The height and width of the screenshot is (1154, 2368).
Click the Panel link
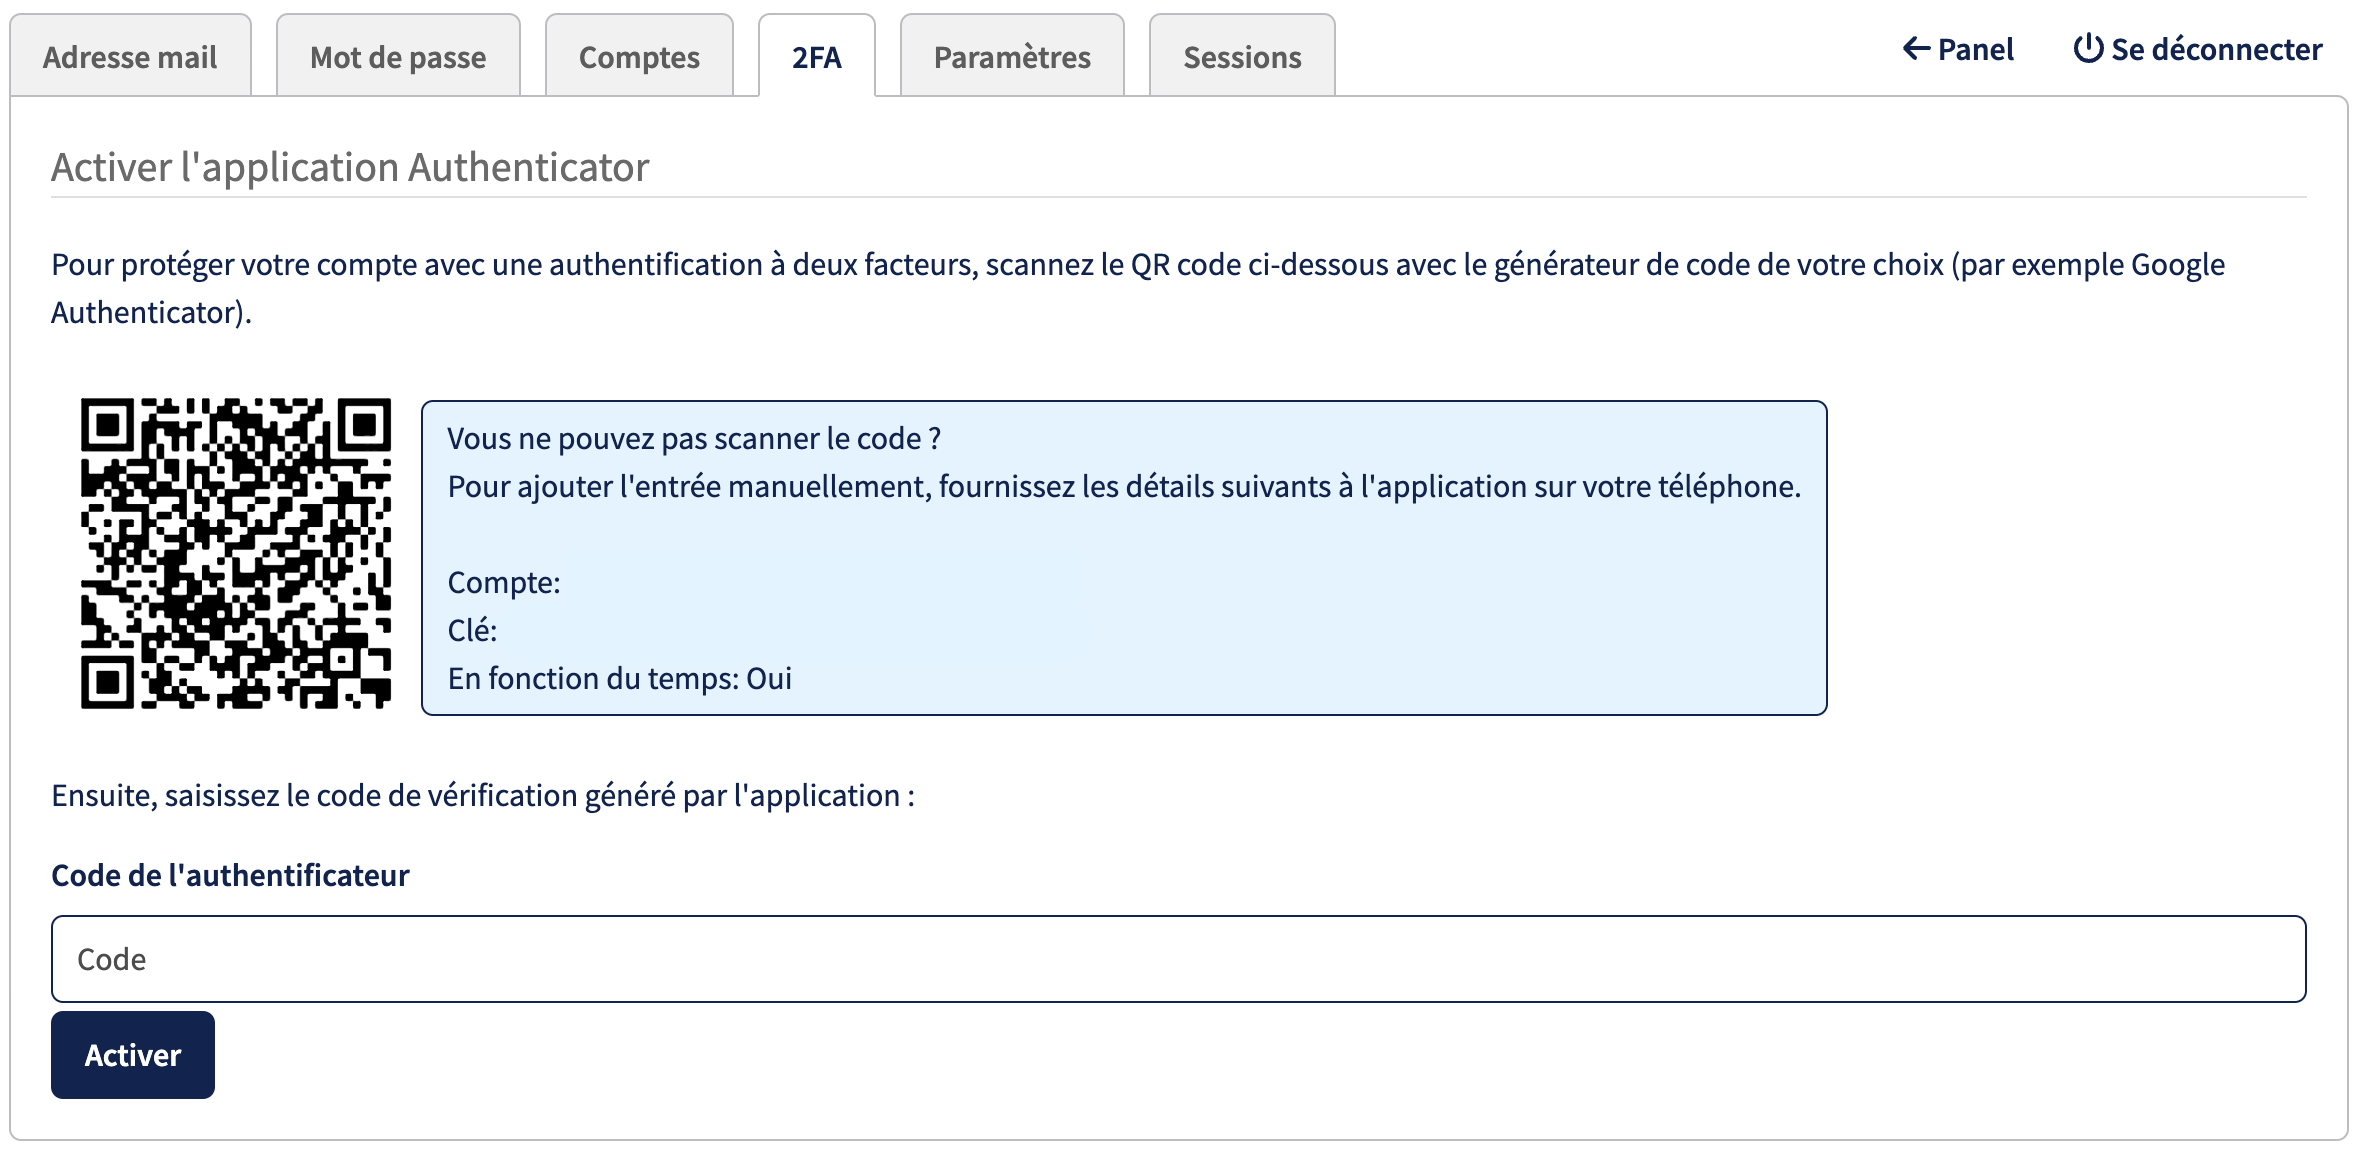pos(1958,49)
